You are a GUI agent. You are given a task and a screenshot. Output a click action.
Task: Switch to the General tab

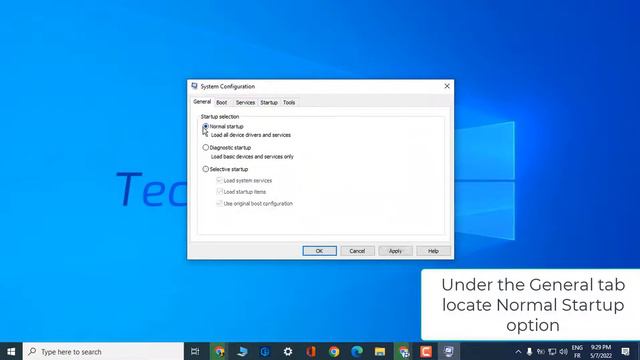click(202, 102)
